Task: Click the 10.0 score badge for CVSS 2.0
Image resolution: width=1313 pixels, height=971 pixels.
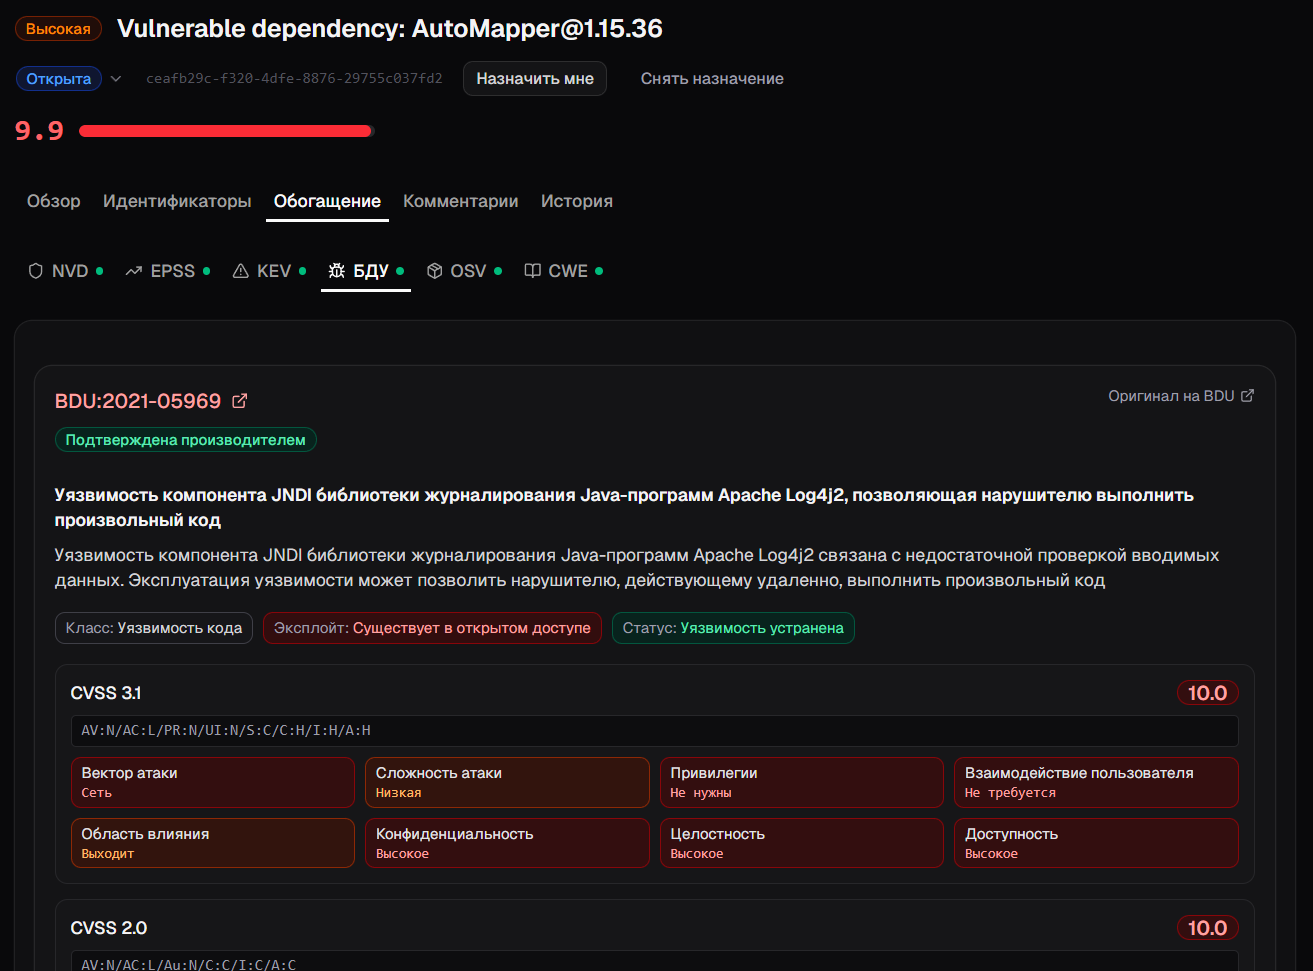Action: [1207, 928]
